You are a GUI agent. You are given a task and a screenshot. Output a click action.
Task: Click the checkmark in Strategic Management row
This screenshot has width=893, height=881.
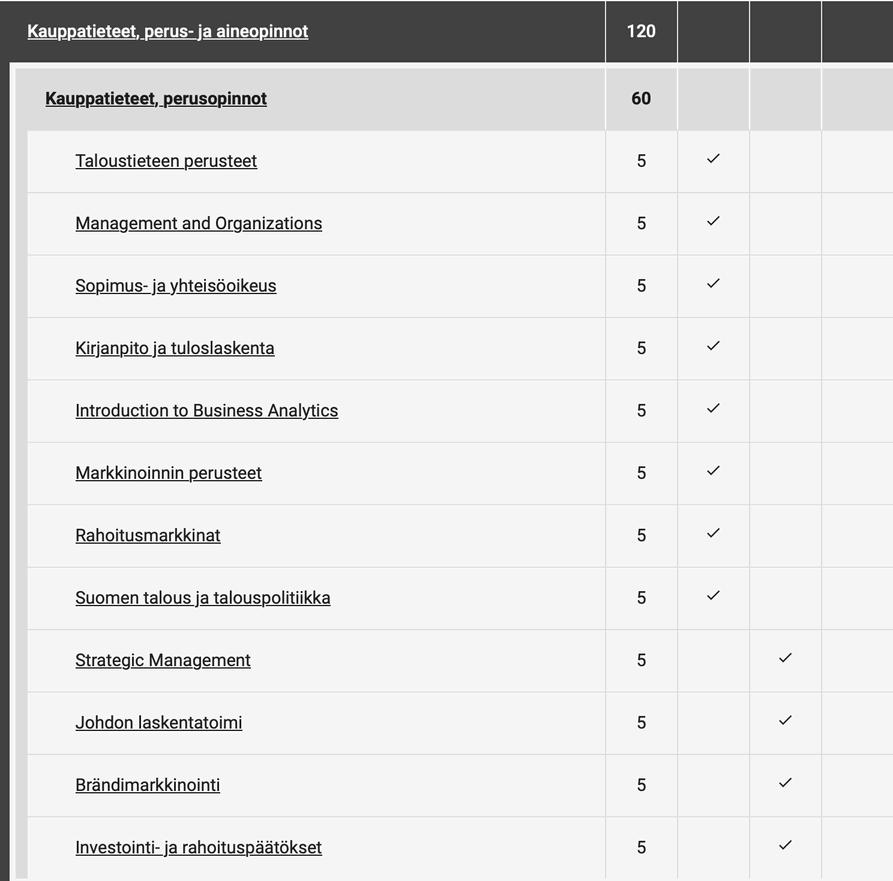click(x=785, y=658)
